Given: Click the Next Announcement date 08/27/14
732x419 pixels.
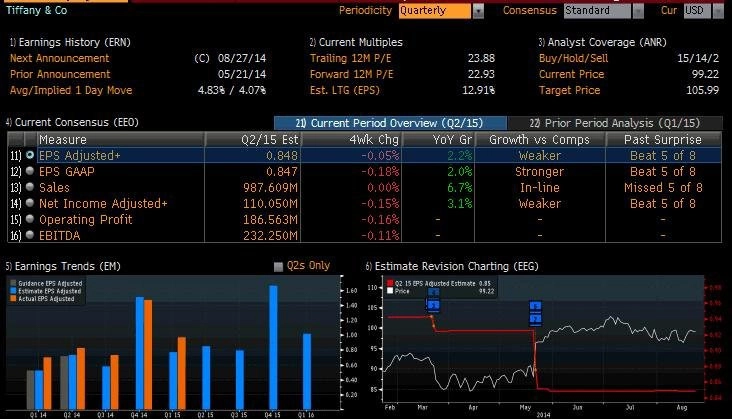Looking at the screenshot, I should click(242, 58).
